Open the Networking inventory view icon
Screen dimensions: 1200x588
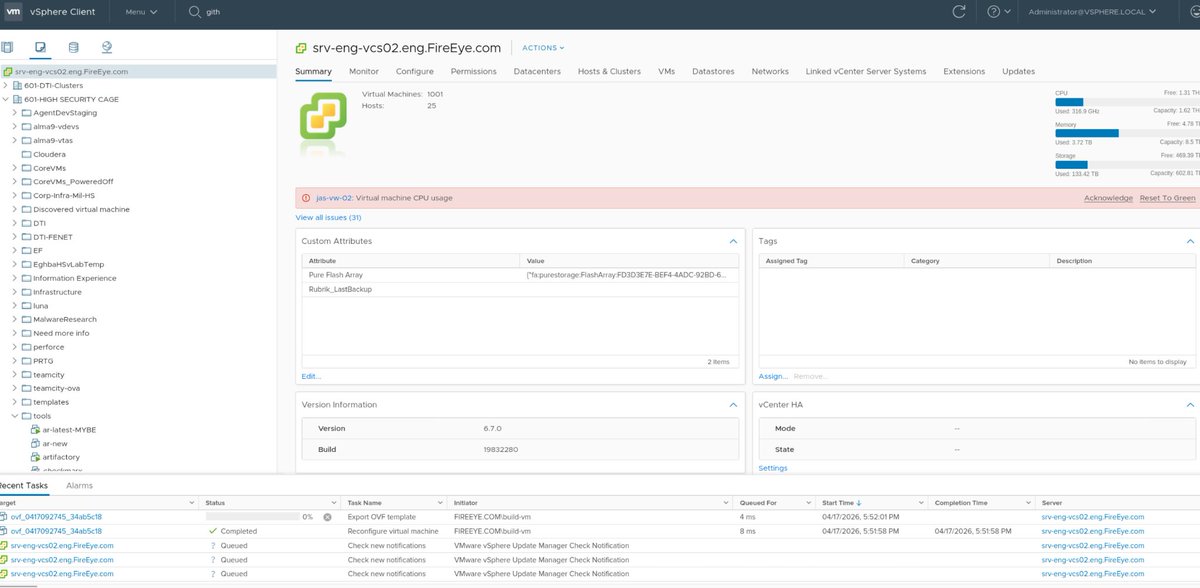(x=107, y=47)
